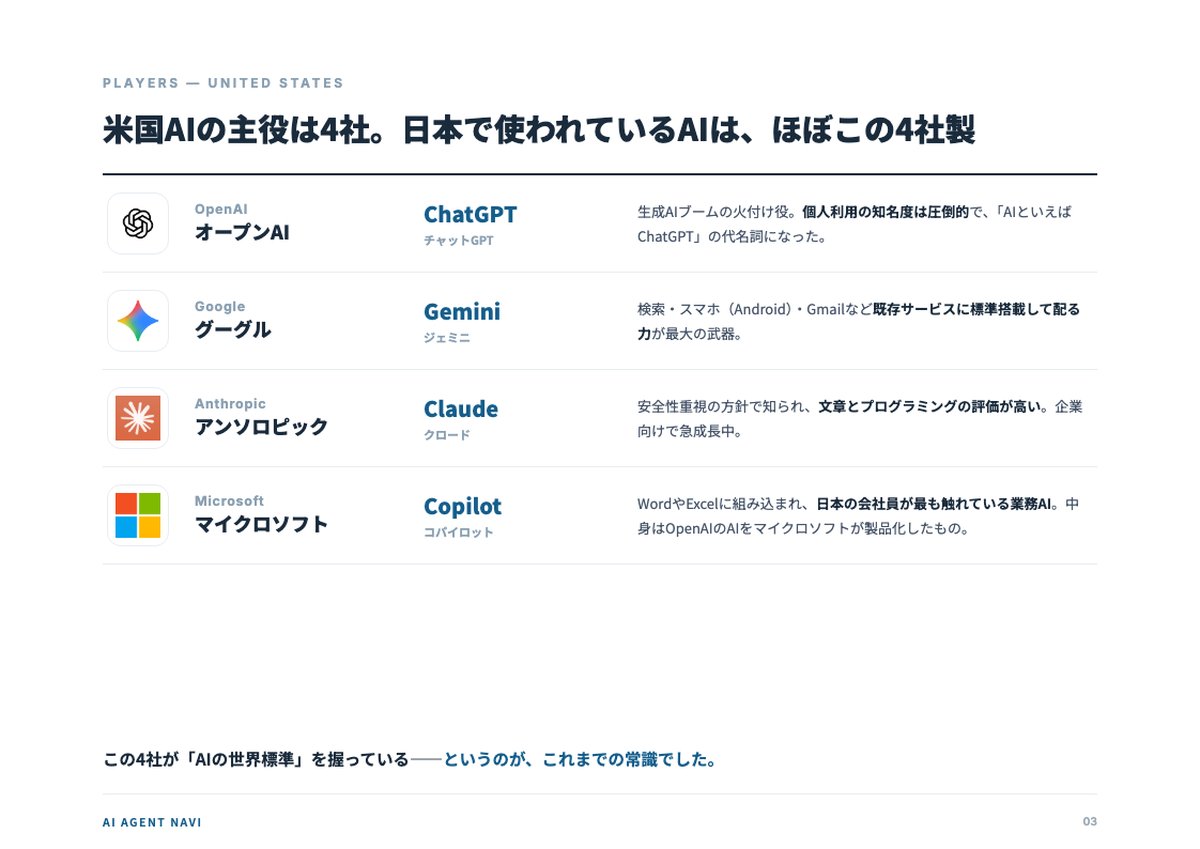Select the 'PLAYERS — UNITED STATES' section label

coord(223,83)
